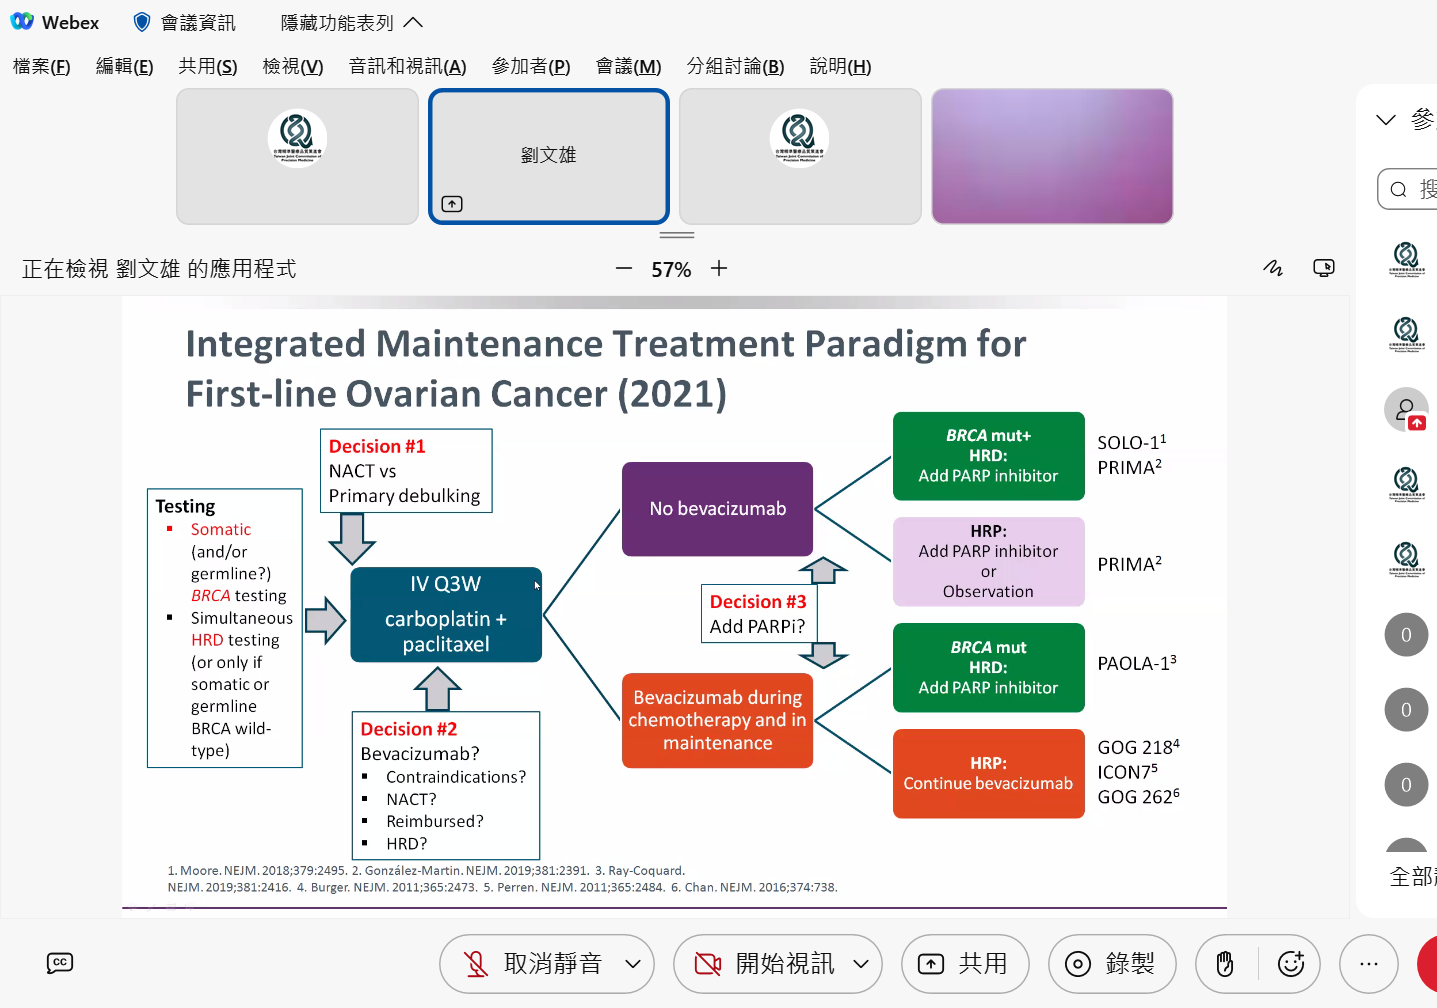Open the 共用(S) menu

click(208, 66)
